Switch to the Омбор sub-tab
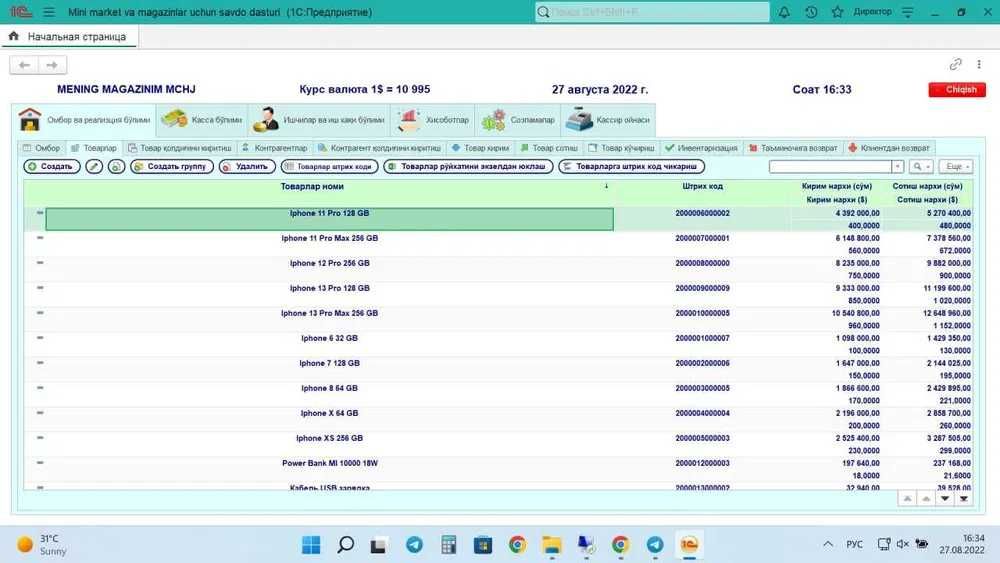Viewport: 1000px width, 563px height. click(42, 148)
